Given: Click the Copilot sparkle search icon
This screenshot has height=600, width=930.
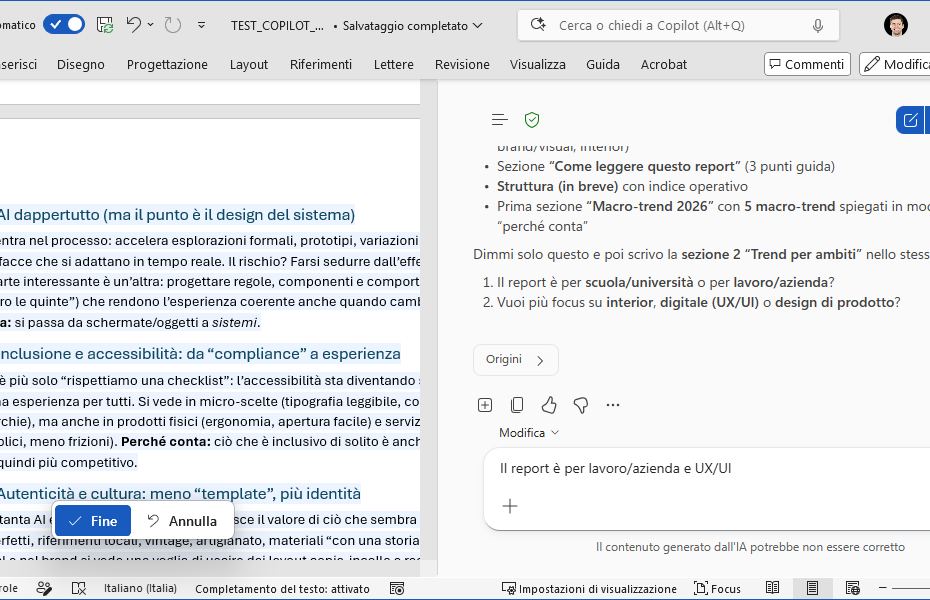Looking at the screenshot, I should coord(538,25).
